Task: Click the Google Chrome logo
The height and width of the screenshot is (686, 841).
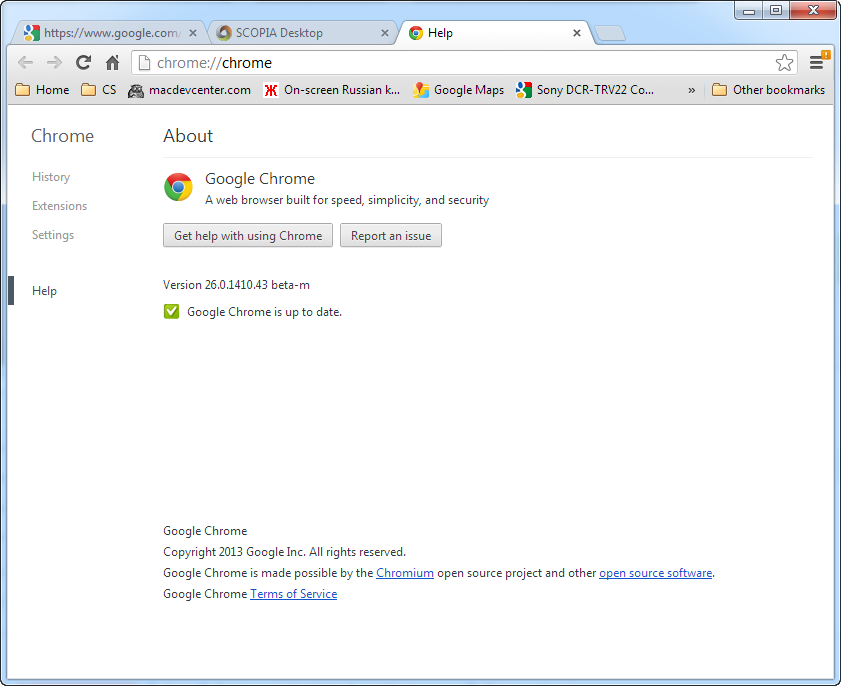Action: pos(178,187)
